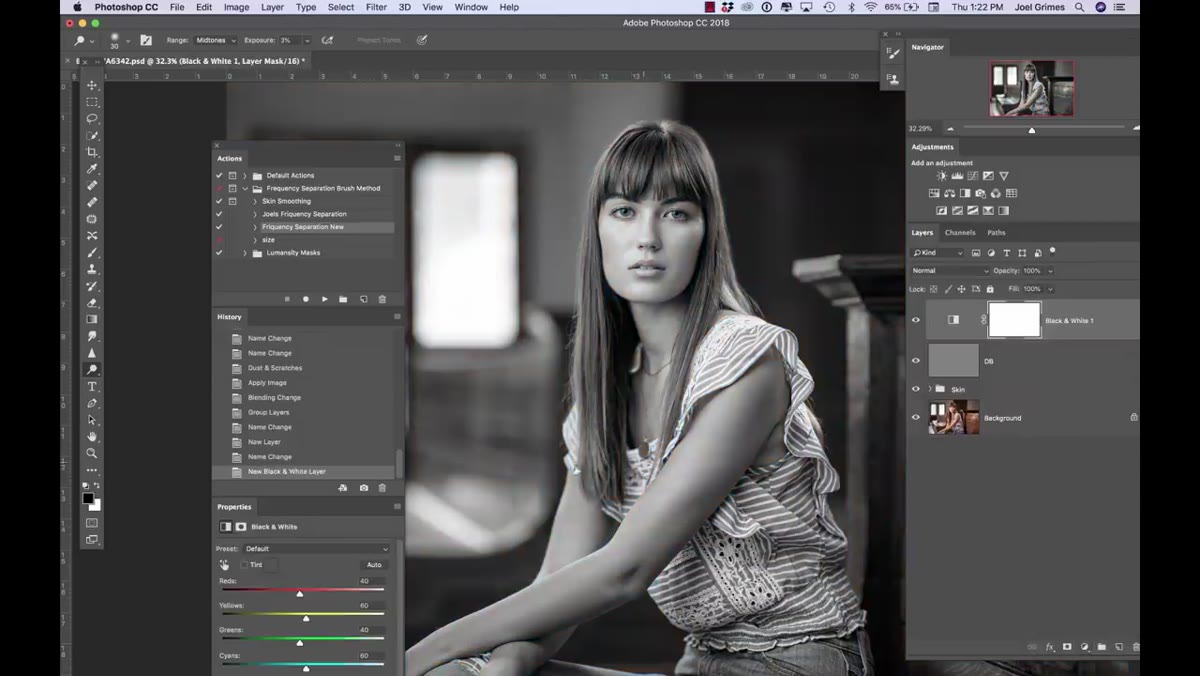Switch to the Paths tab
Viewport: 1200px width, 676px height.
996,232
